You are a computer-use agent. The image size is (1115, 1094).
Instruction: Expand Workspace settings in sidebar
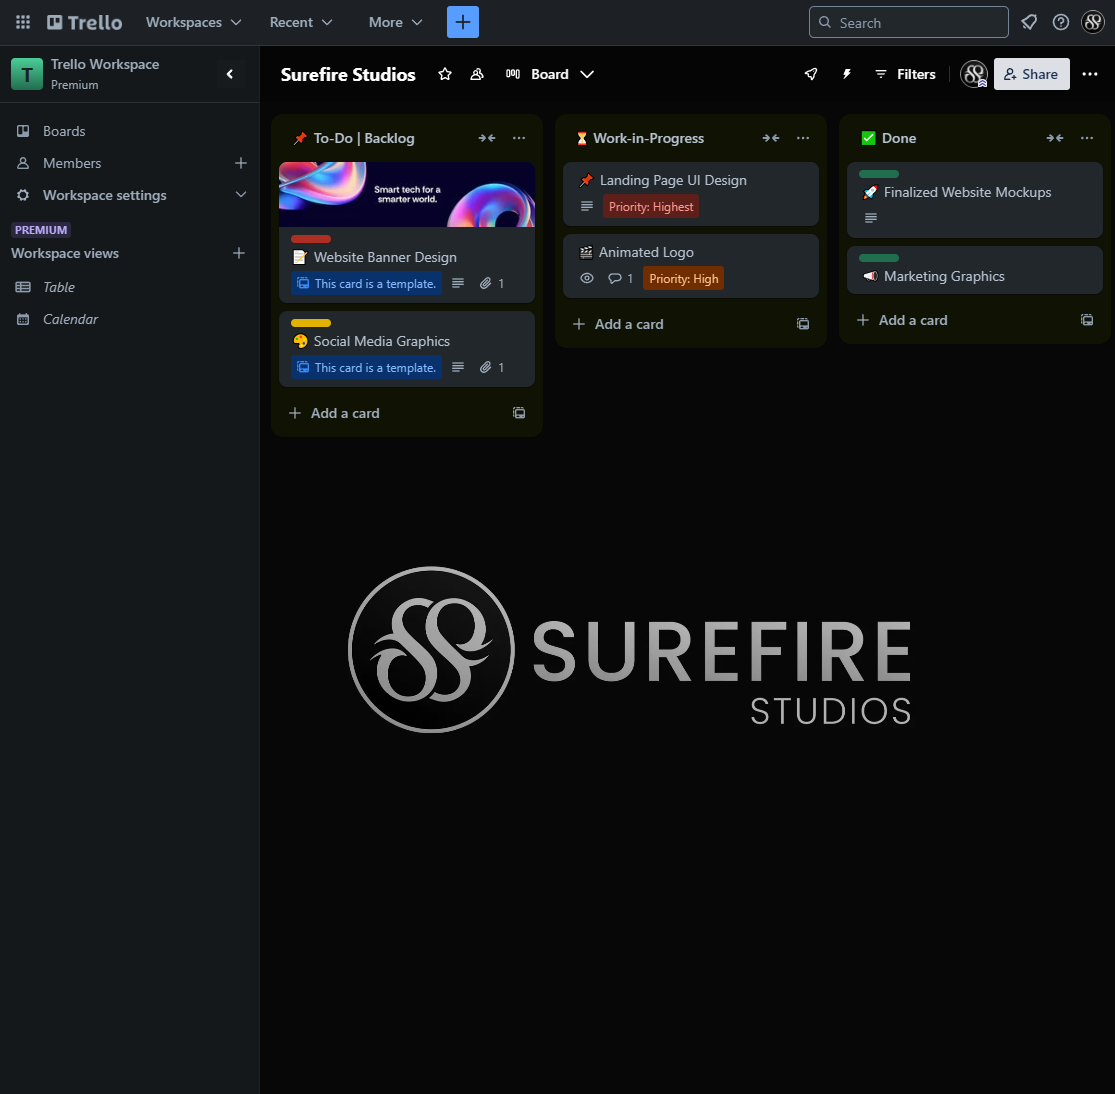pyautogui.click(x=240, y=195)
